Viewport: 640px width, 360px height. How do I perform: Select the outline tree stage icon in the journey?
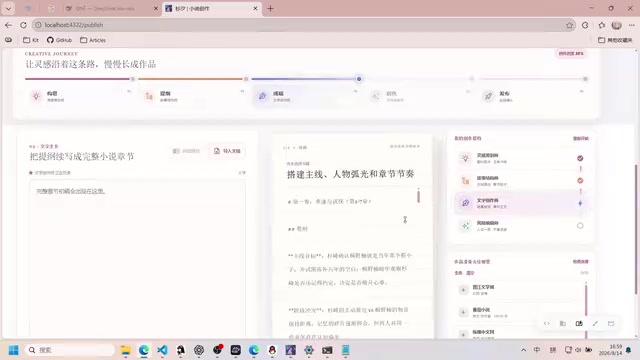pyautogui.click(x=149, y=96)
